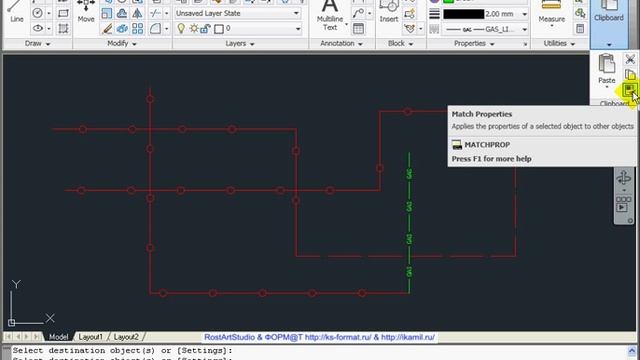
Task: Expand the Annotation panel
Action: (341, 43)
